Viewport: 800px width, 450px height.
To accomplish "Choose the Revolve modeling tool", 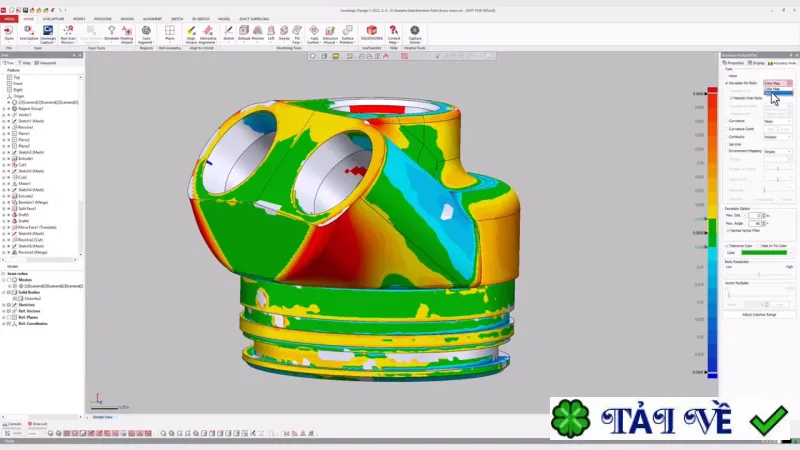I will (x=258, y=34).
